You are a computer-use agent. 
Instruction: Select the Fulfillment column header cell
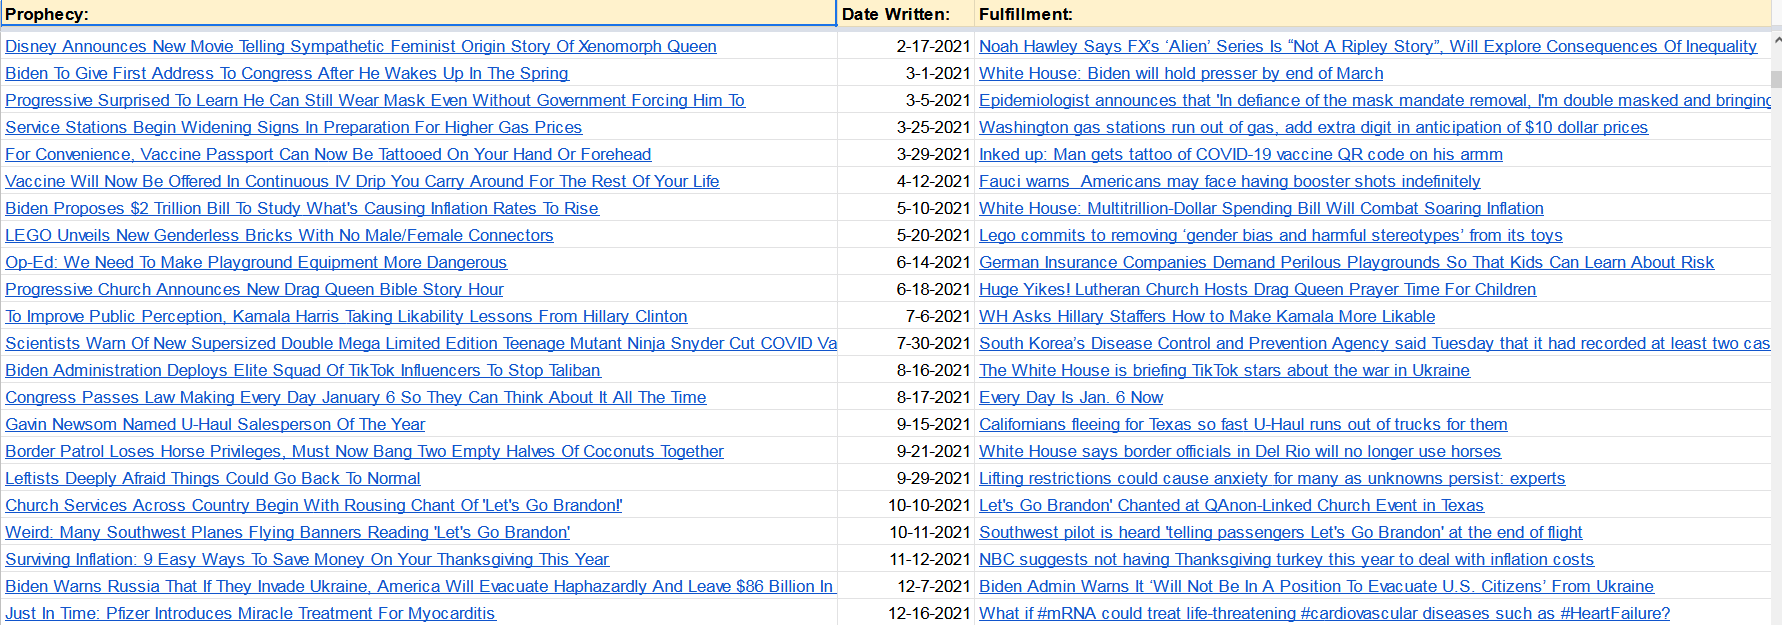pos(1373,14)
